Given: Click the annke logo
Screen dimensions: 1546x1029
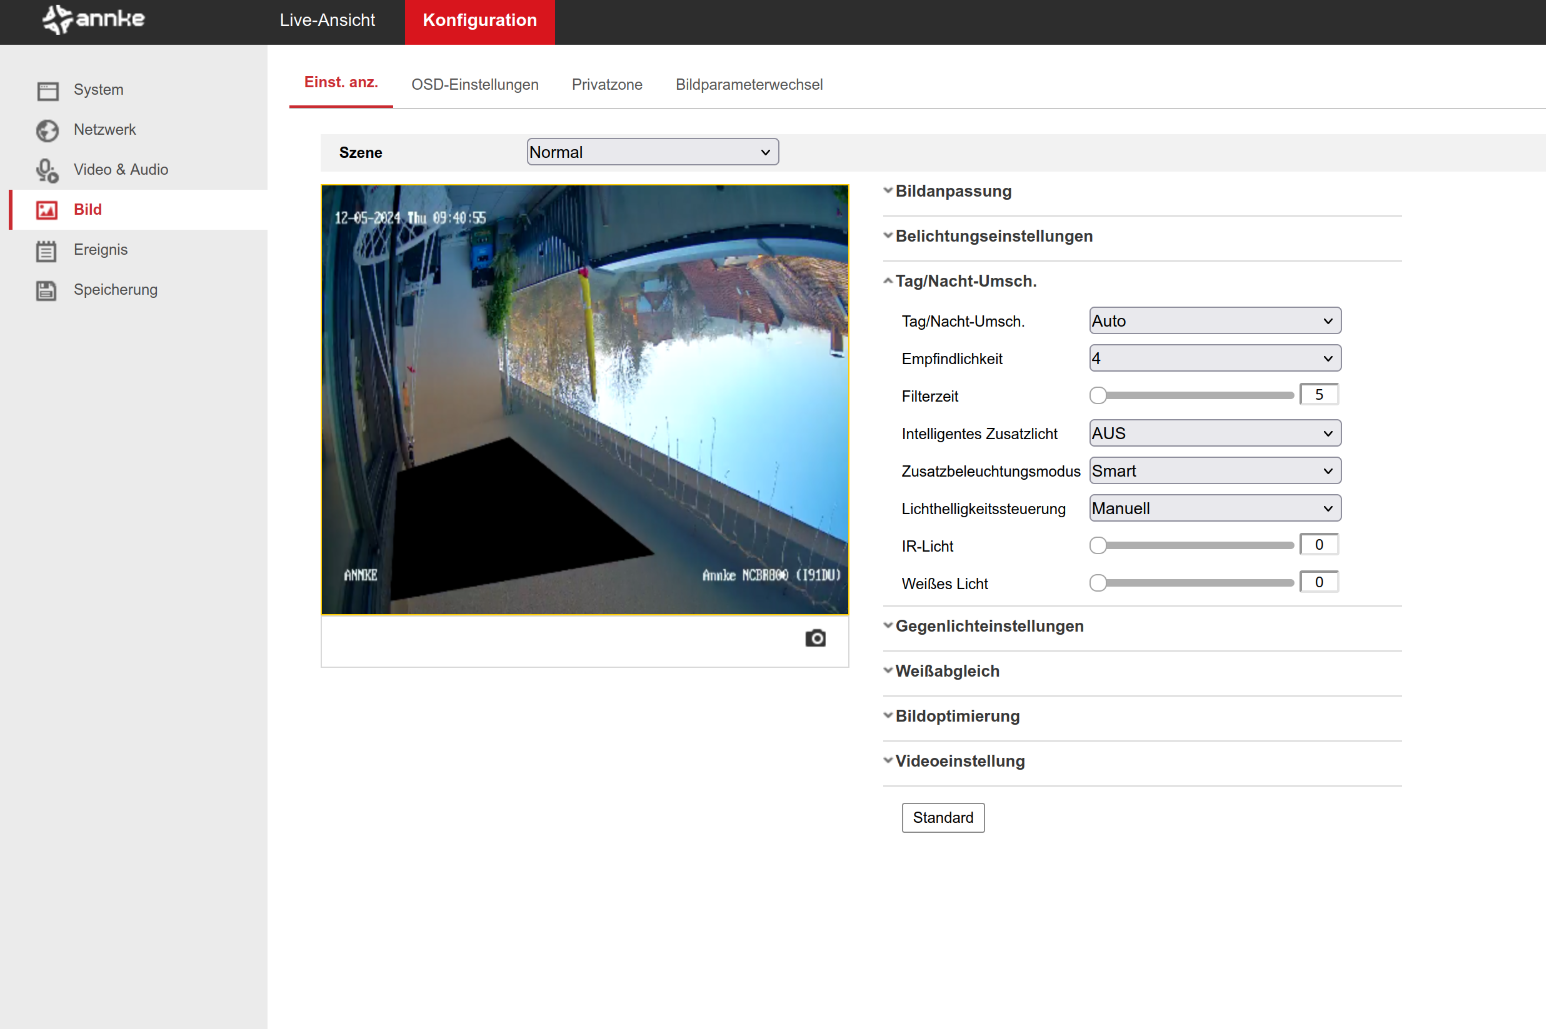Looking at the screenshot, I should click(94, 20).
